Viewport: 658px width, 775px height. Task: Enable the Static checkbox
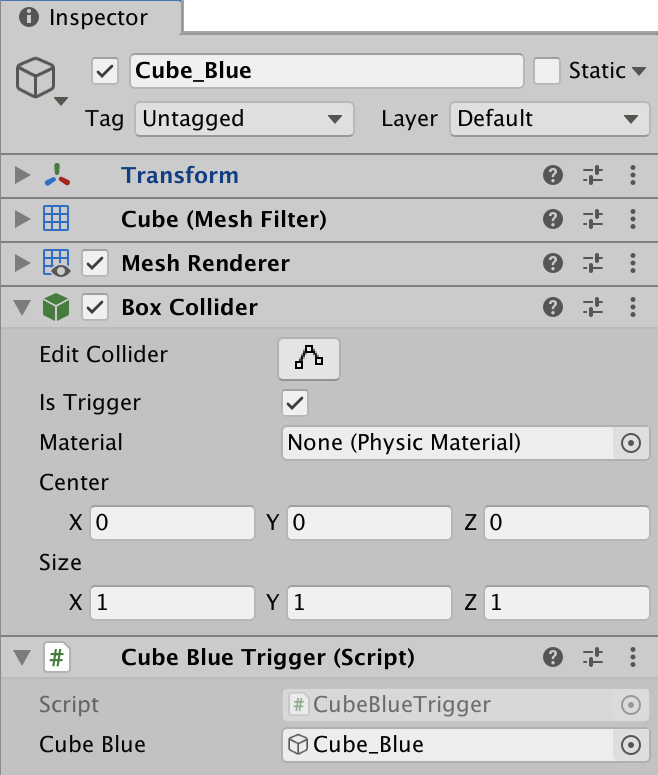point(546,71)
